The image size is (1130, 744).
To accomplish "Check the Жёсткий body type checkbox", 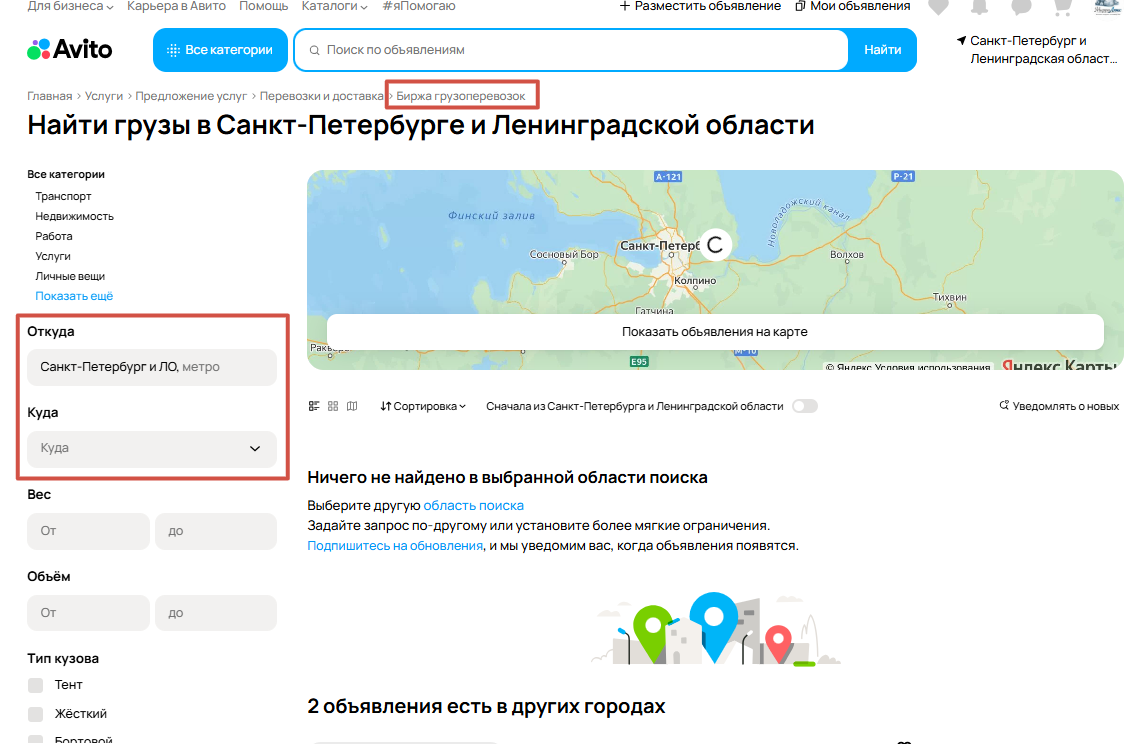I will pyautogui.click(x=35, y=714).
